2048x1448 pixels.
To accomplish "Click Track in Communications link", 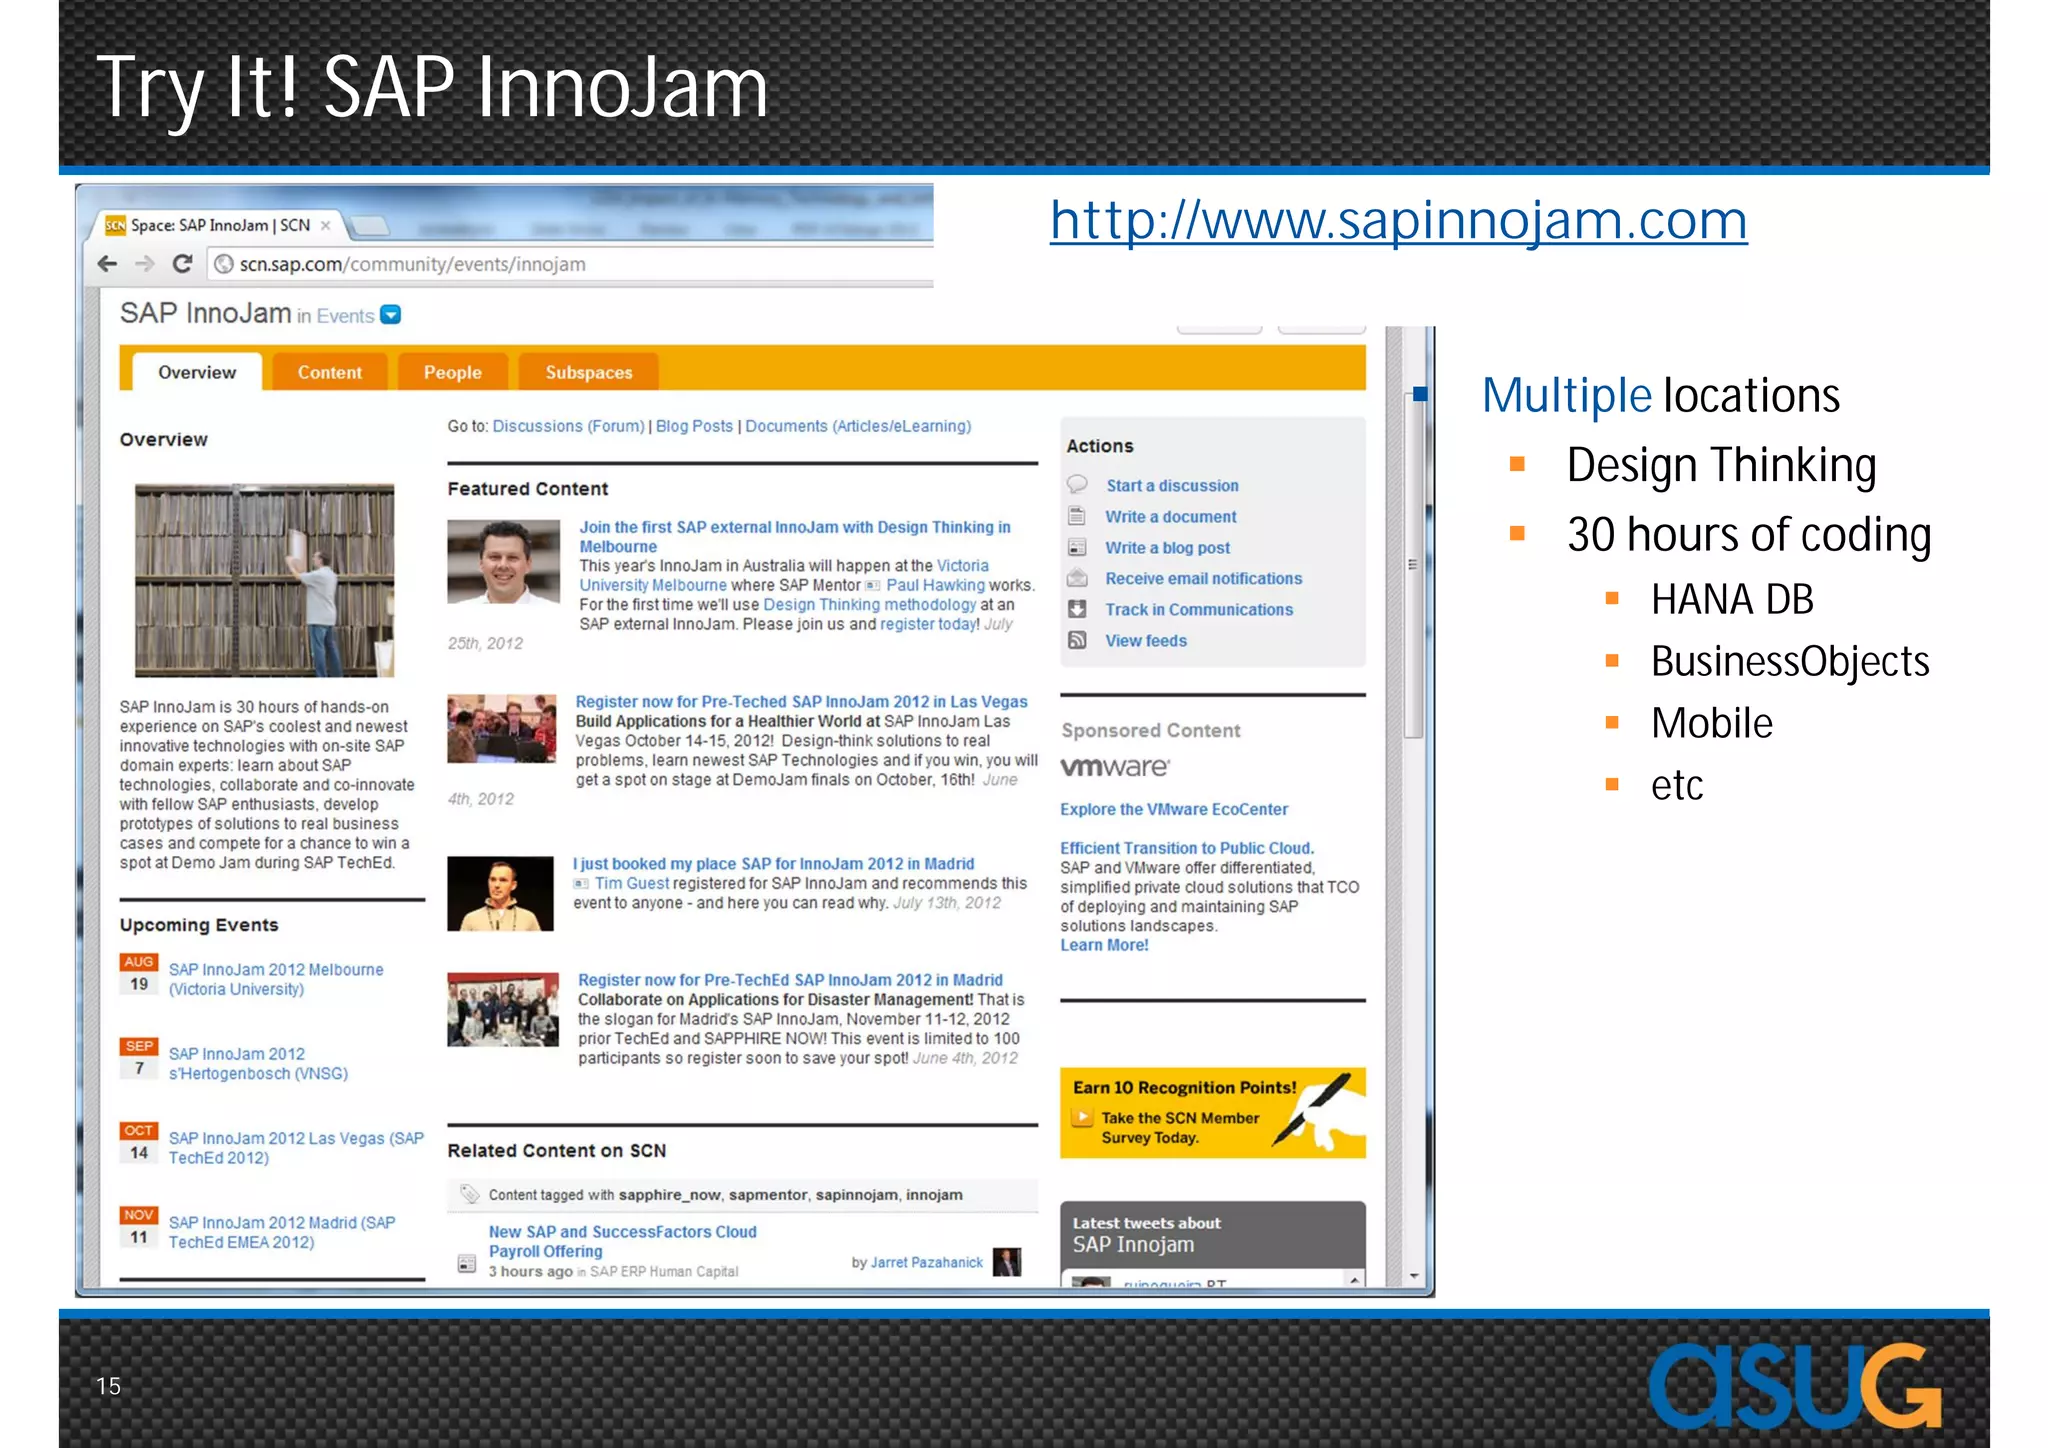I will tap(1199, 609).
